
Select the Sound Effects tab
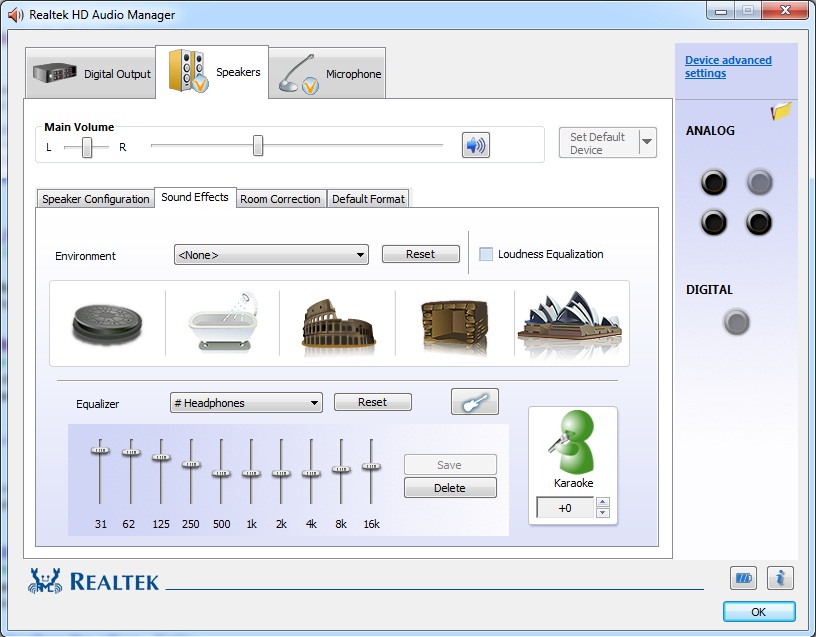[195, 197]
